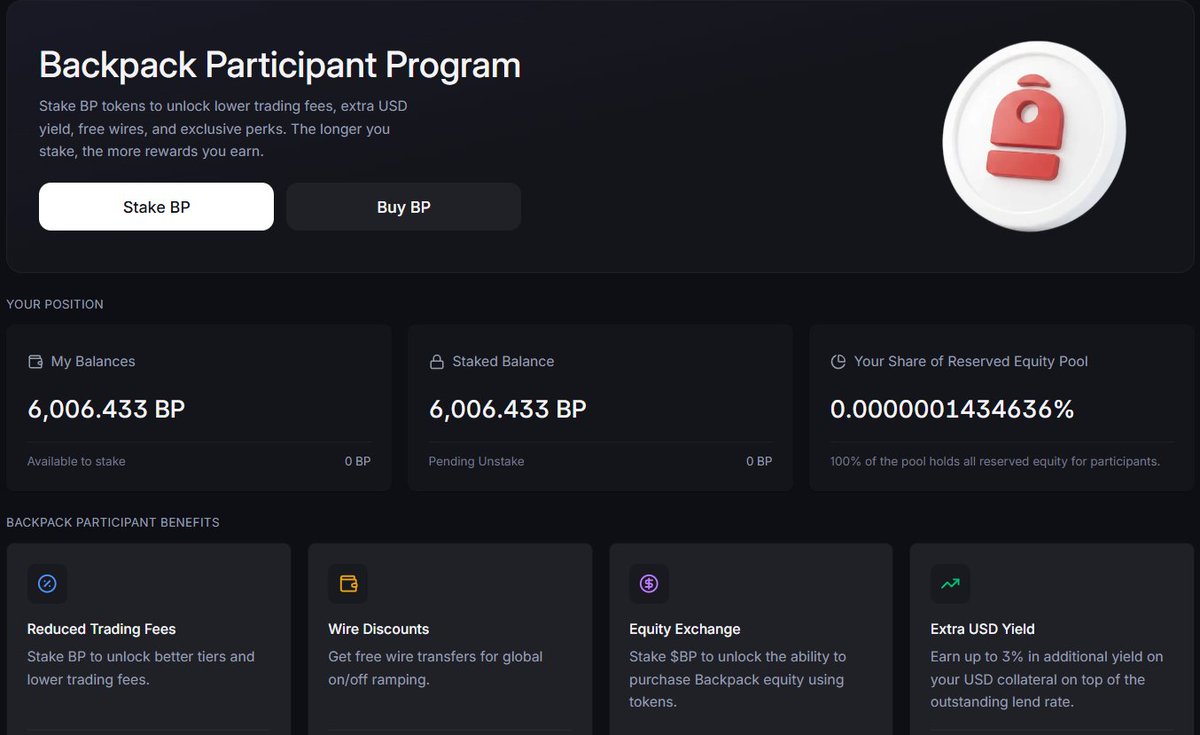Screen dimensions: 1200x735
Task: Click the Staked Balance label
Action: click(503, 362)
